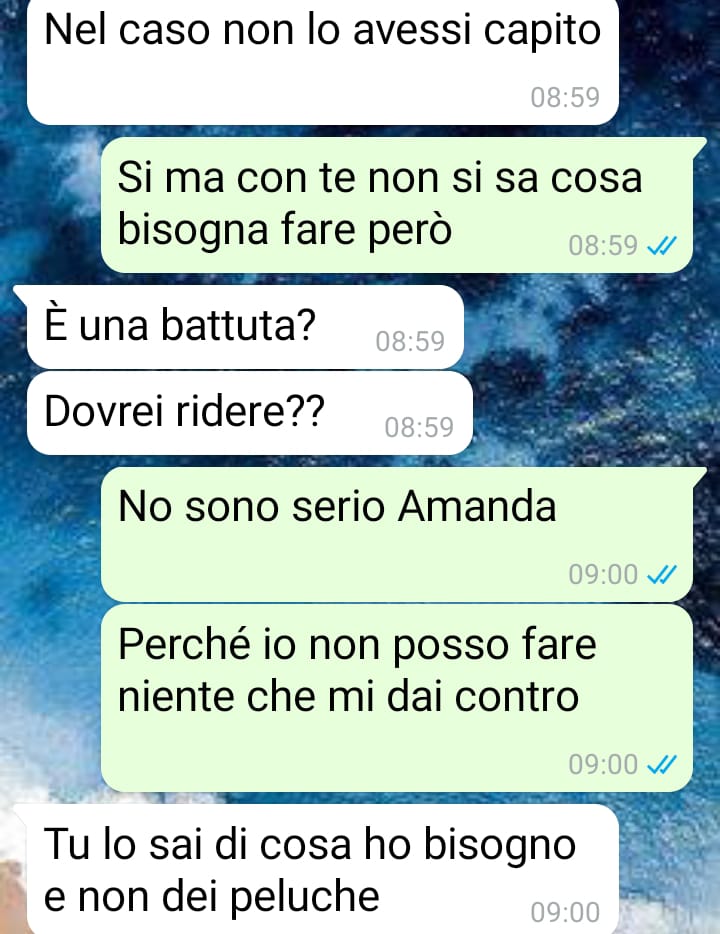Tap 08:59 timestamp on "Nel caso" message
Viewport: 720px width, 934px height.
point(565,97)
